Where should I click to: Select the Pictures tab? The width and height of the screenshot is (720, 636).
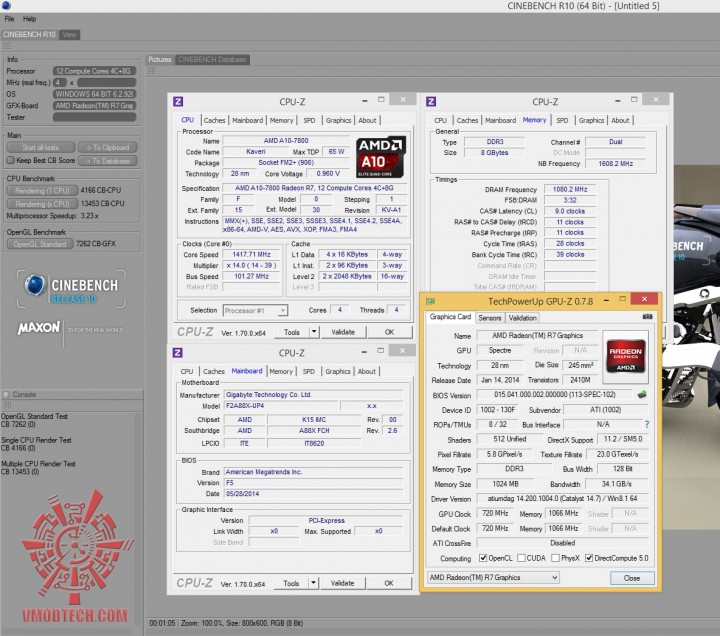pyautogui.click(x=159, y=59)
